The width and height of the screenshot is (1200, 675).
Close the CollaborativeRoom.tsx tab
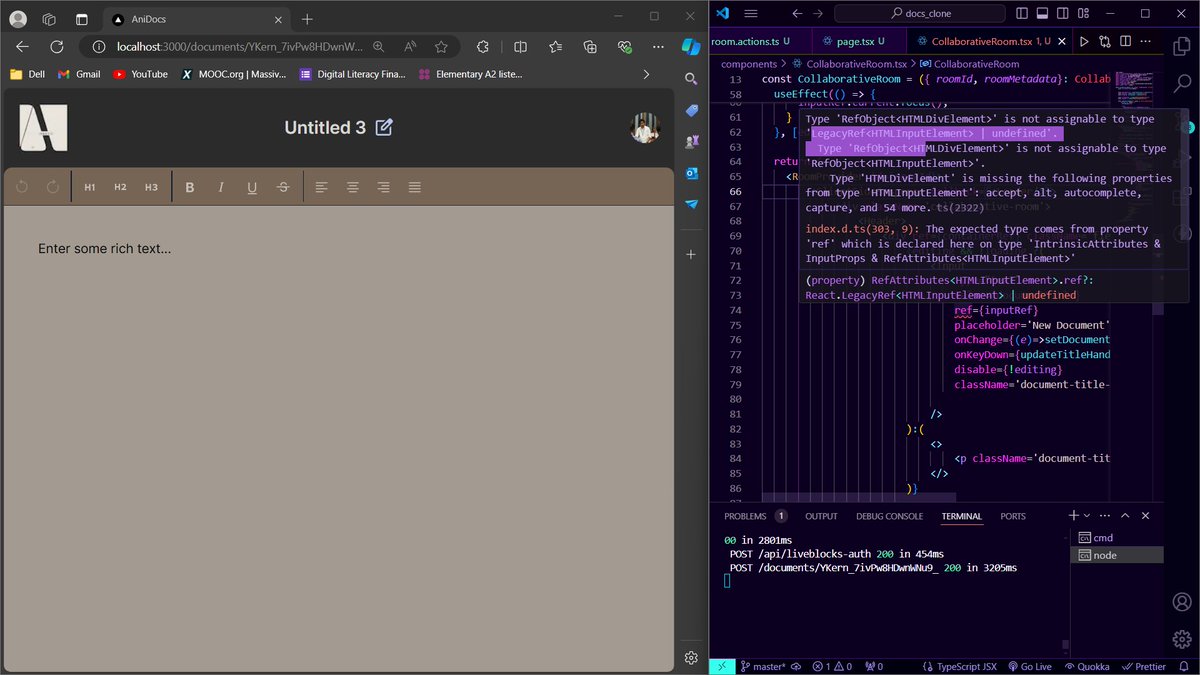[1063, 41]
